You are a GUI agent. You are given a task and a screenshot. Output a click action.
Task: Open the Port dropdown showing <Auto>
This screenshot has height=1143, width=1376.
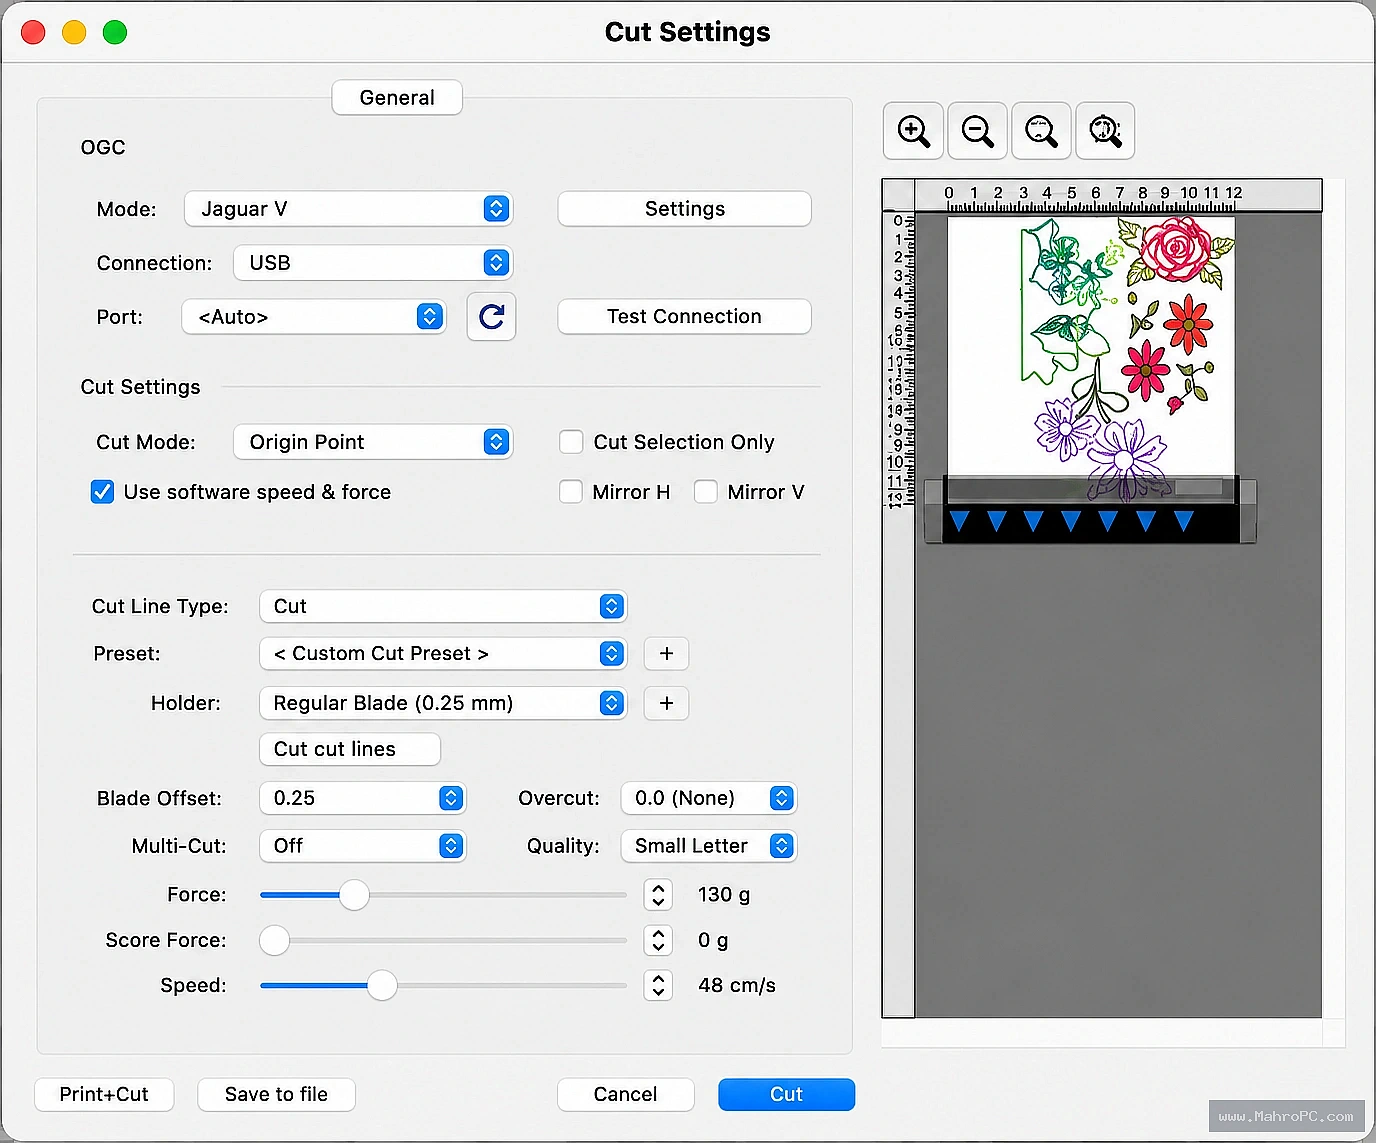313,317
